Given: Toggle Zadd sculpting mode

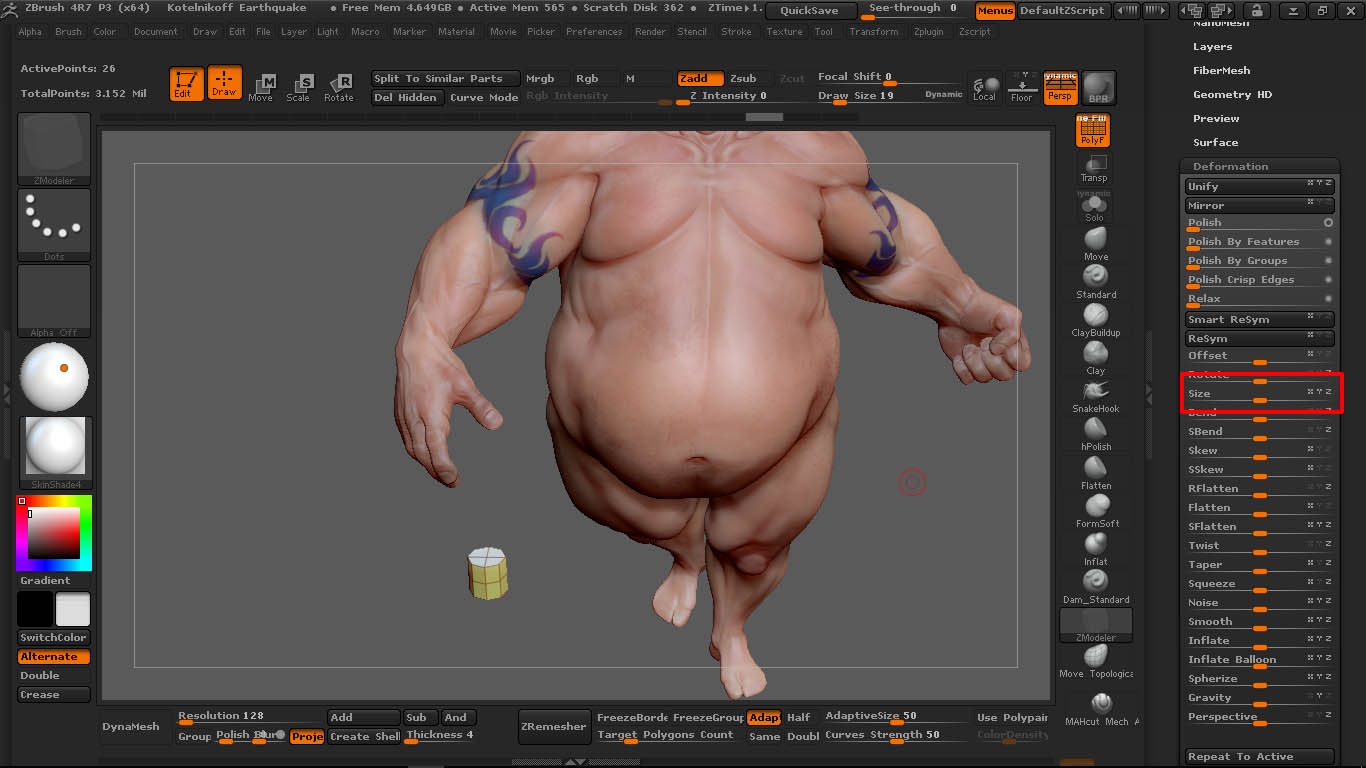Looking at the screenshot, I should coord(700,78).
